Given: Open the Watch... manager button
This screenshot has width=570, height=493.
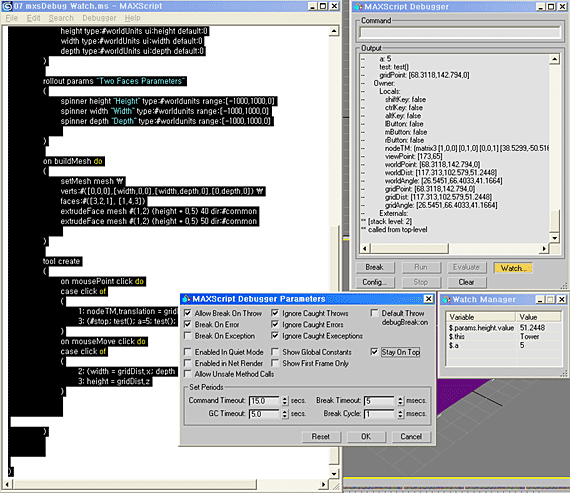Looking at the screenshot, I should [513, 268].
